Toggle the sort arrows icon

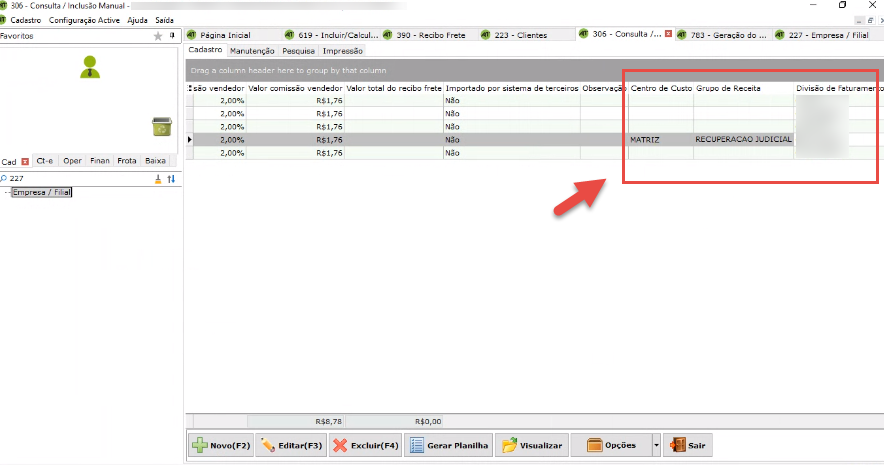click(x=171, y=178)
